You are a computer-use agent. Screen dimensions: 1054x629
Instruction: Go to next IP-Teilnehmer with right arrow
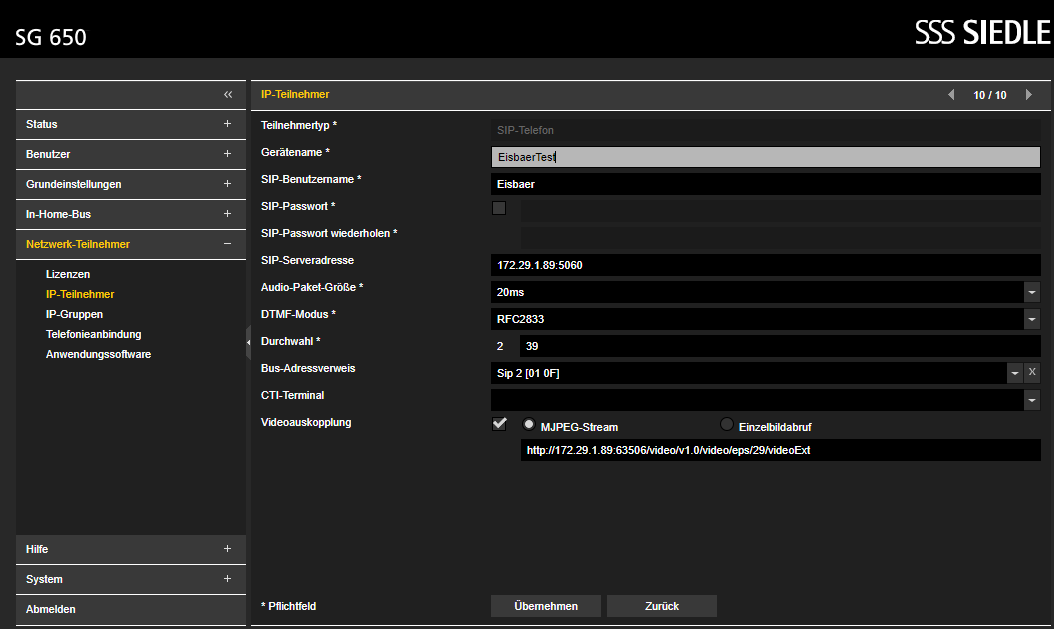[x=1028, y=95]
